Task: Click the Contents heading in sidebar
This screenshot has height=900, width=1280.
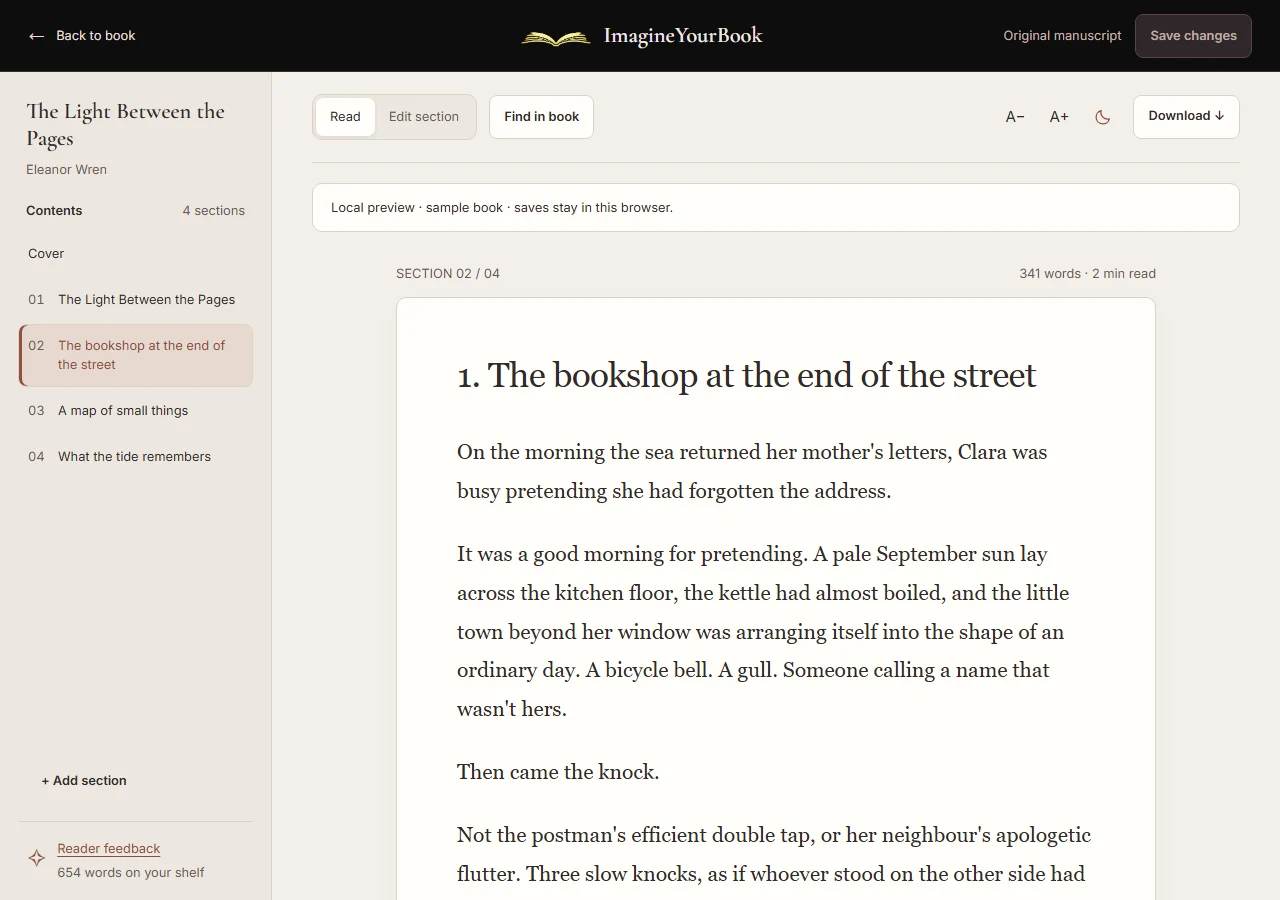Action: (x=54, y=211)
